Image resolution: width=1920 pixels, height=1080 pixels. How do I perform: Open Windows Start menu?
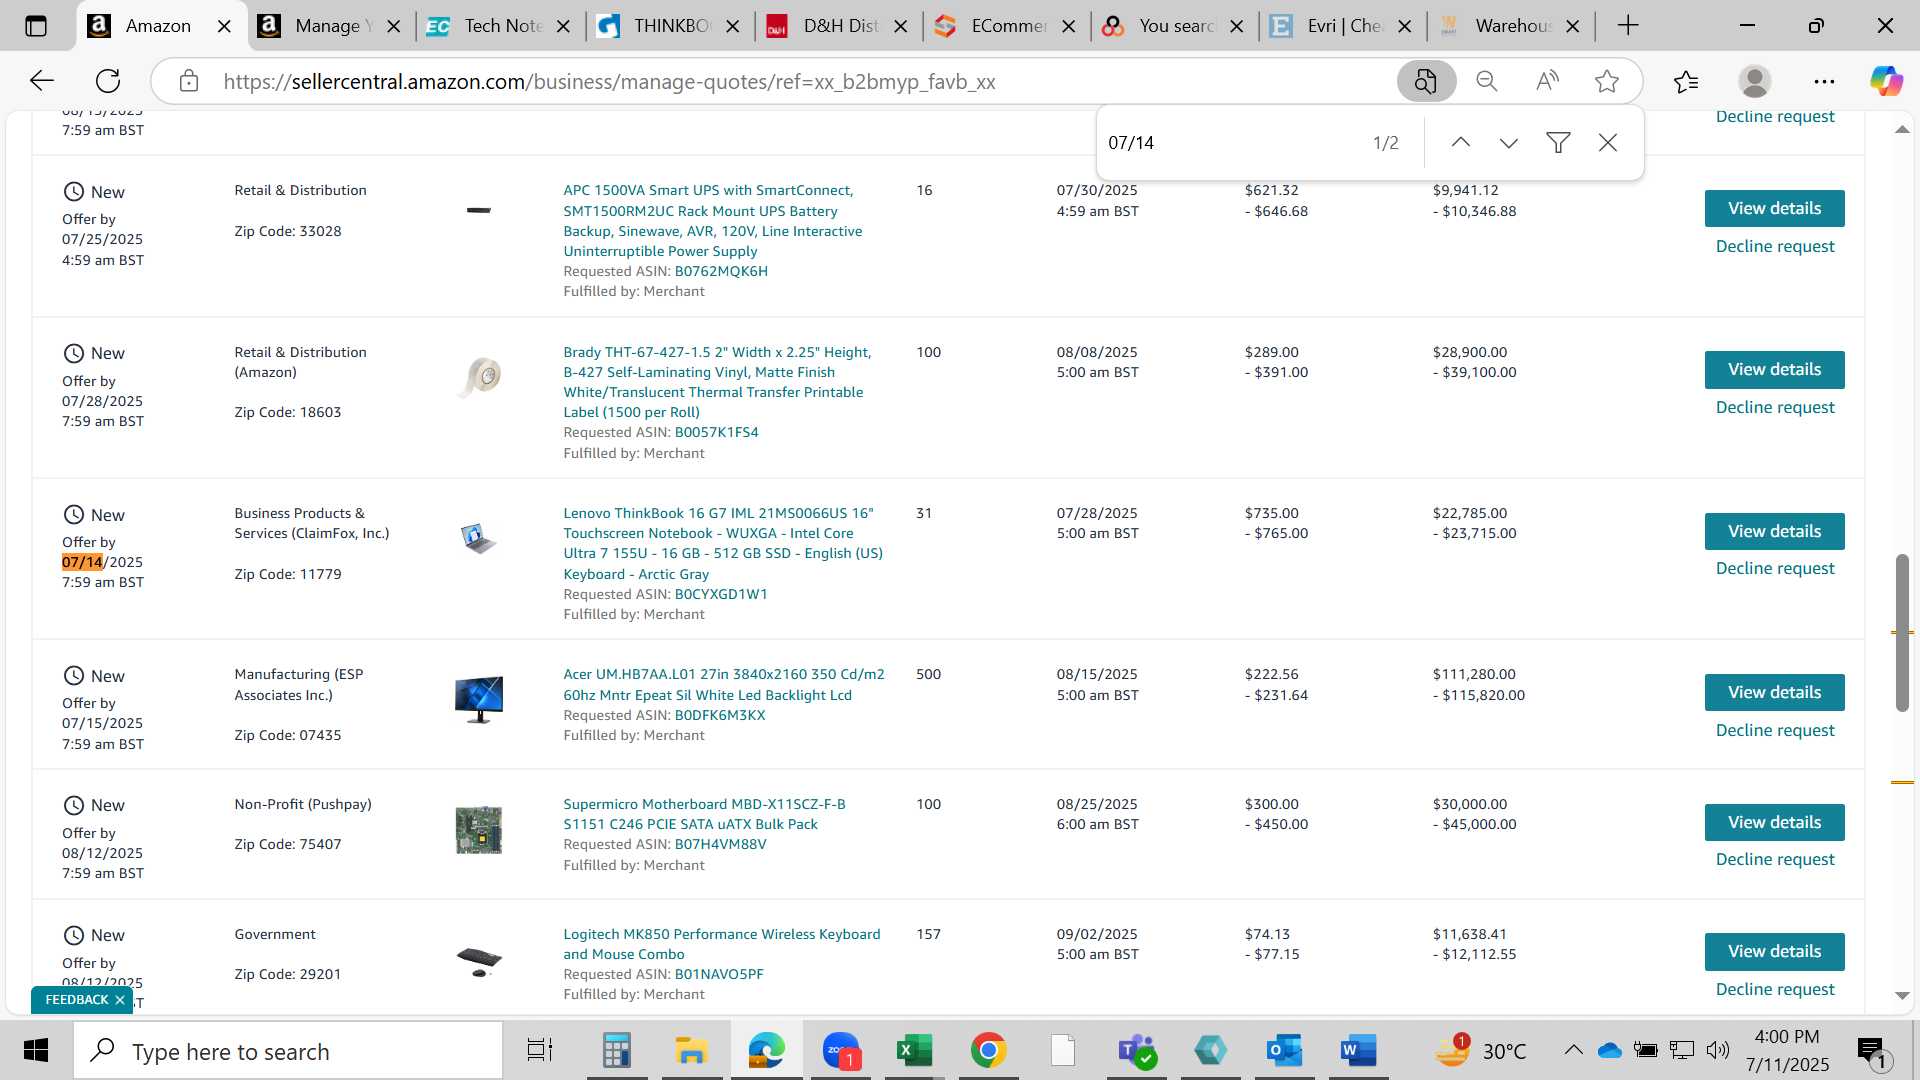tap(36, 1051)
